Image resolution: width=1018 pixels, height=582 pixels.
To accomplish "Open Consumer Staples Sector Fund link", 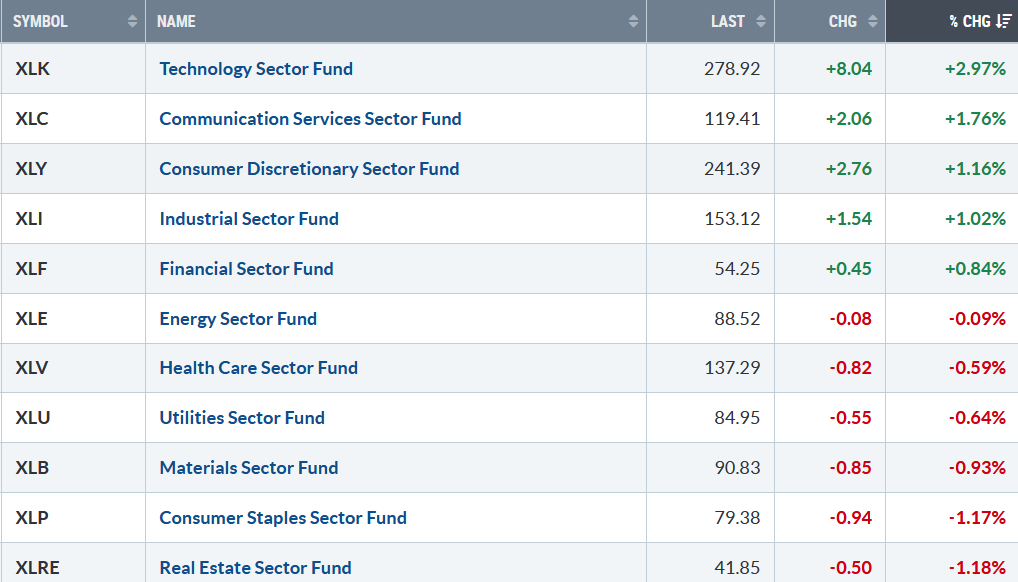I will coord(283,518).
